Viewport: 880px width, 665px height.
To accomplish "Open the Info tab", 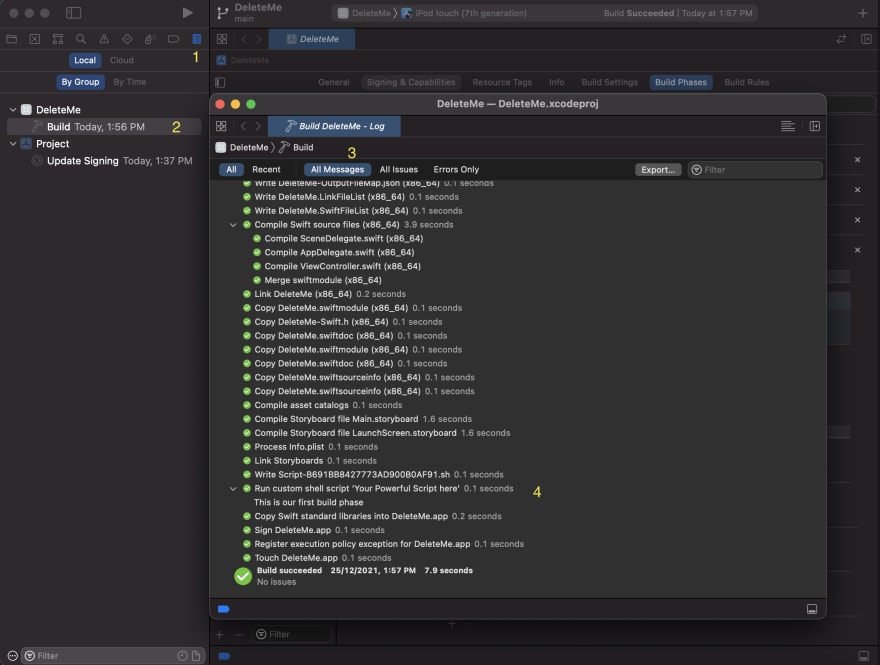I will click(x=557, y=82).
